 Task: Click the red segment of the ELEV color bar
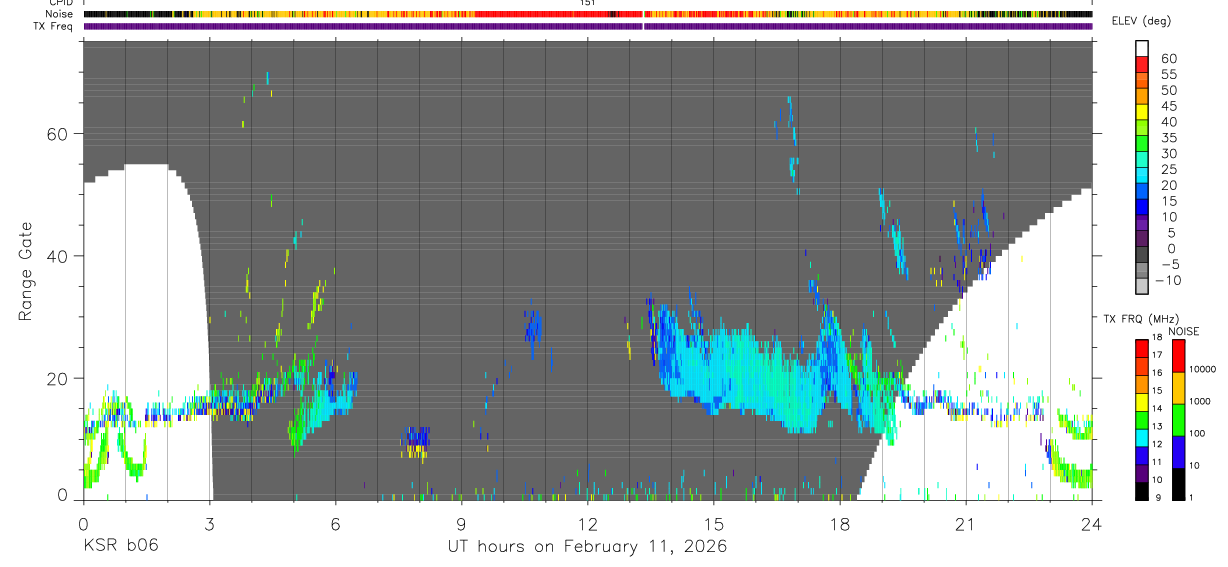[x=1142, y=63]
